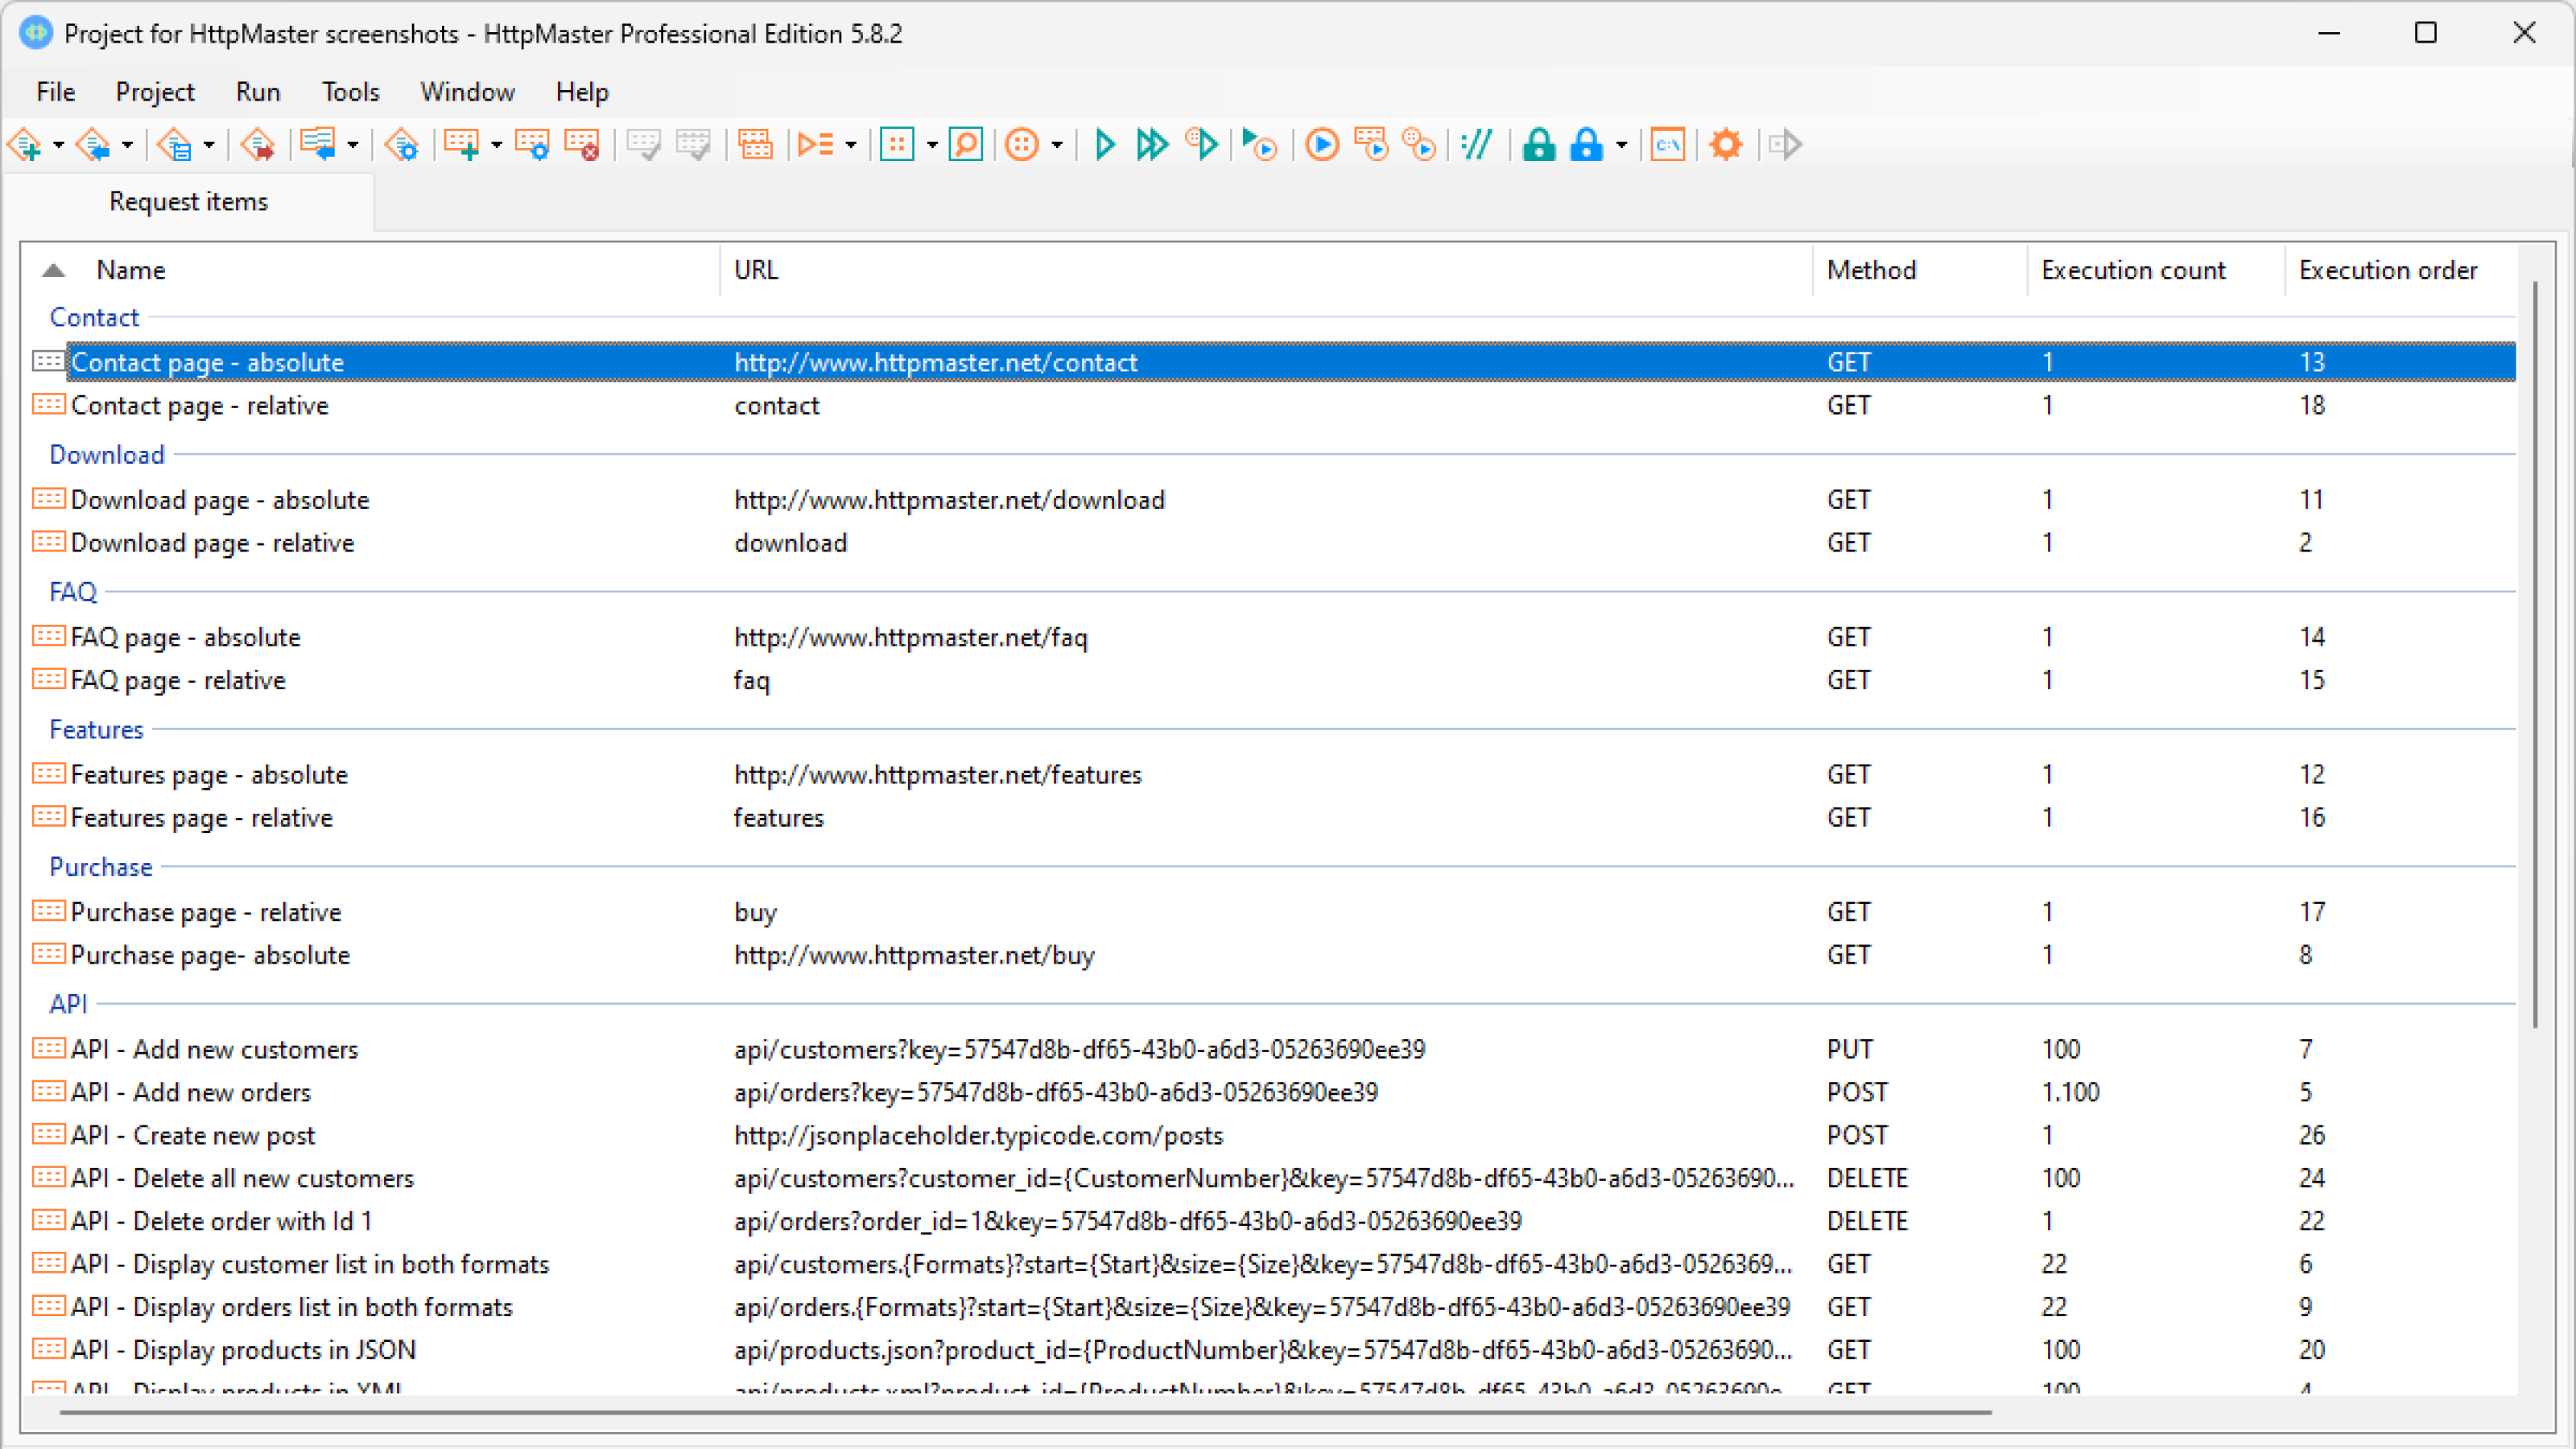Select the URL encode/decode icon
This screenshot has width=2576, height=1449.
tap(1476, 145)
